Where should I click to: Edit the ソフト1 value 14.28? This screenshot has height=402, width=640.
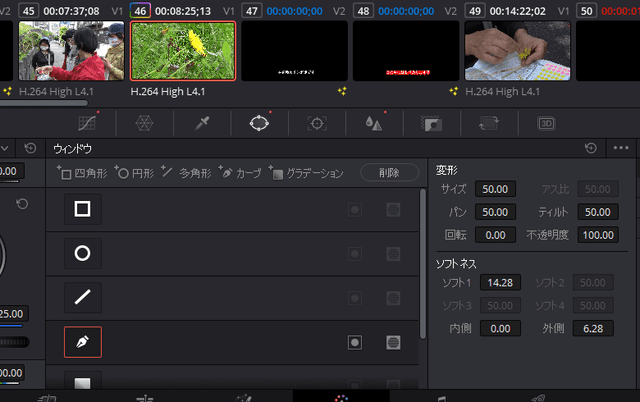pyautogui.click(x=500, y=282)
